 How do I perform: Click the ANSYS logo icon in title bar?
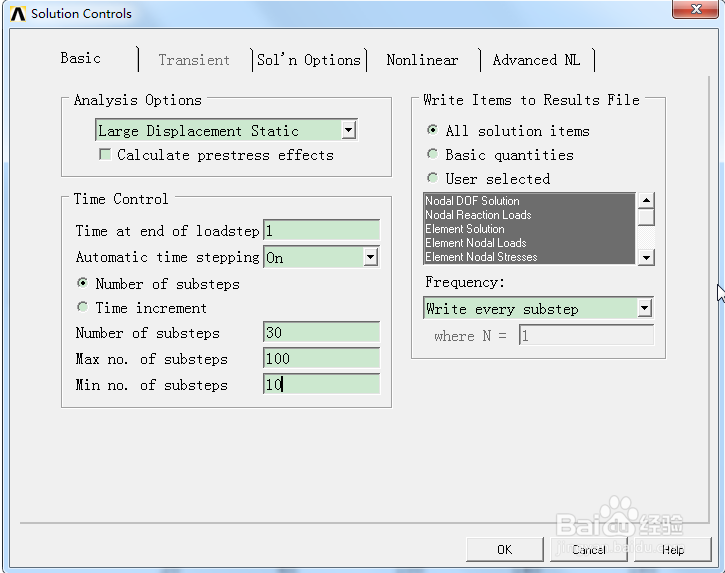[18, 14]
